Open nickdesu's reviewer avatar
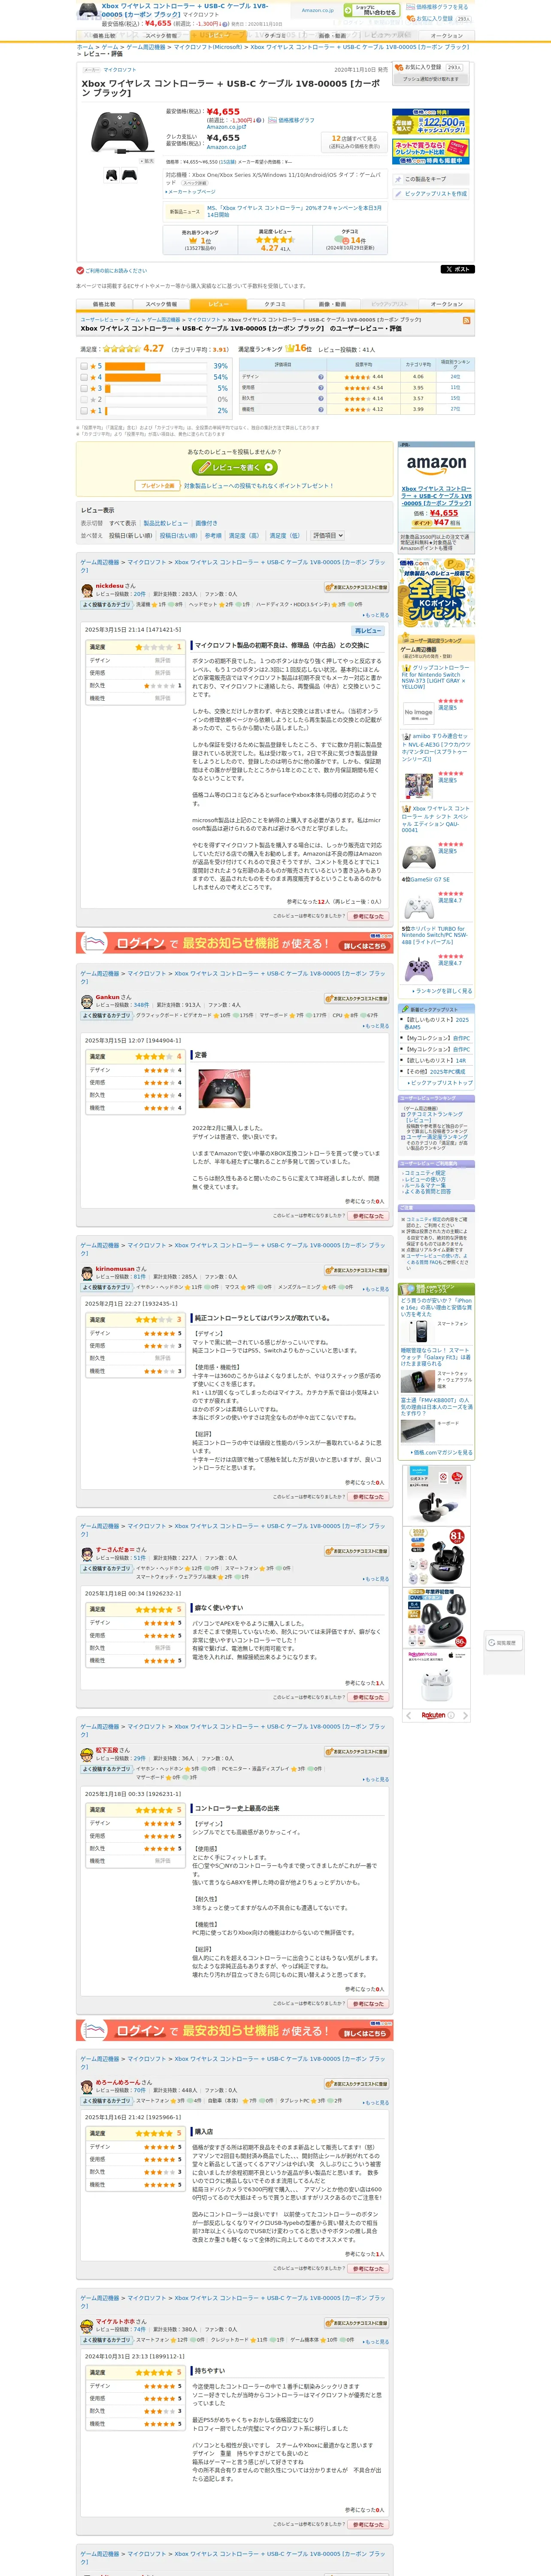The image size is (551, 2576). pyautogui.click(x=87, y=590)
